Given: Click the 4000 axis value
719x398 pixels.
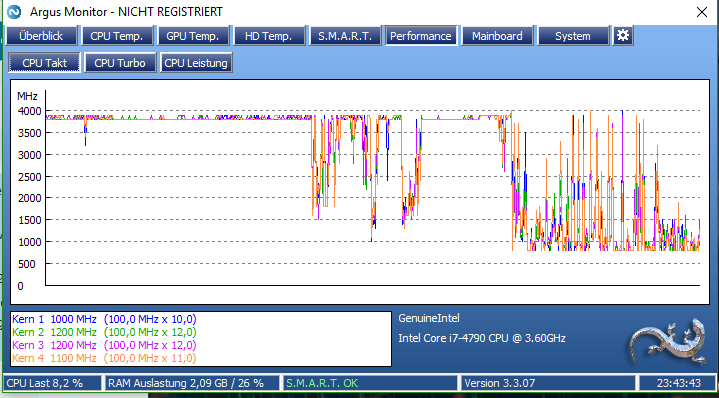Looking at the screenshot, I should (x=29, y=111).
